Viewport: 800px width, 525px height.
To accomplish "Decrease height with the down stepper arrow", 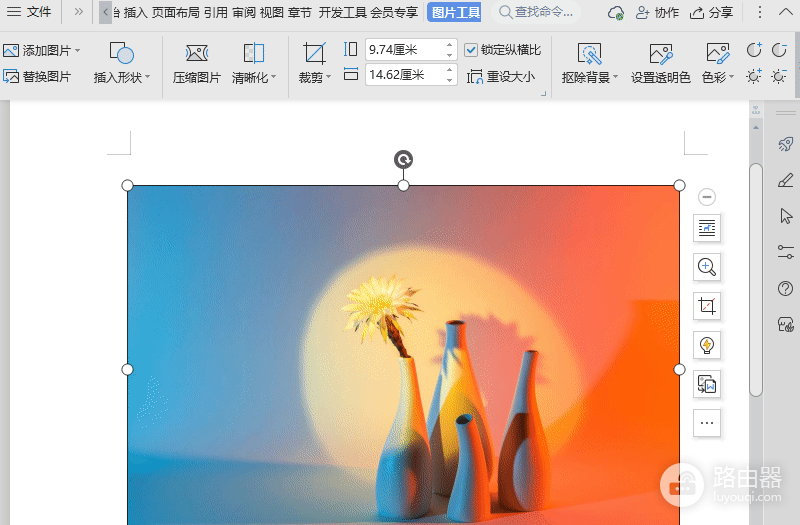I will tap(449, 55).
